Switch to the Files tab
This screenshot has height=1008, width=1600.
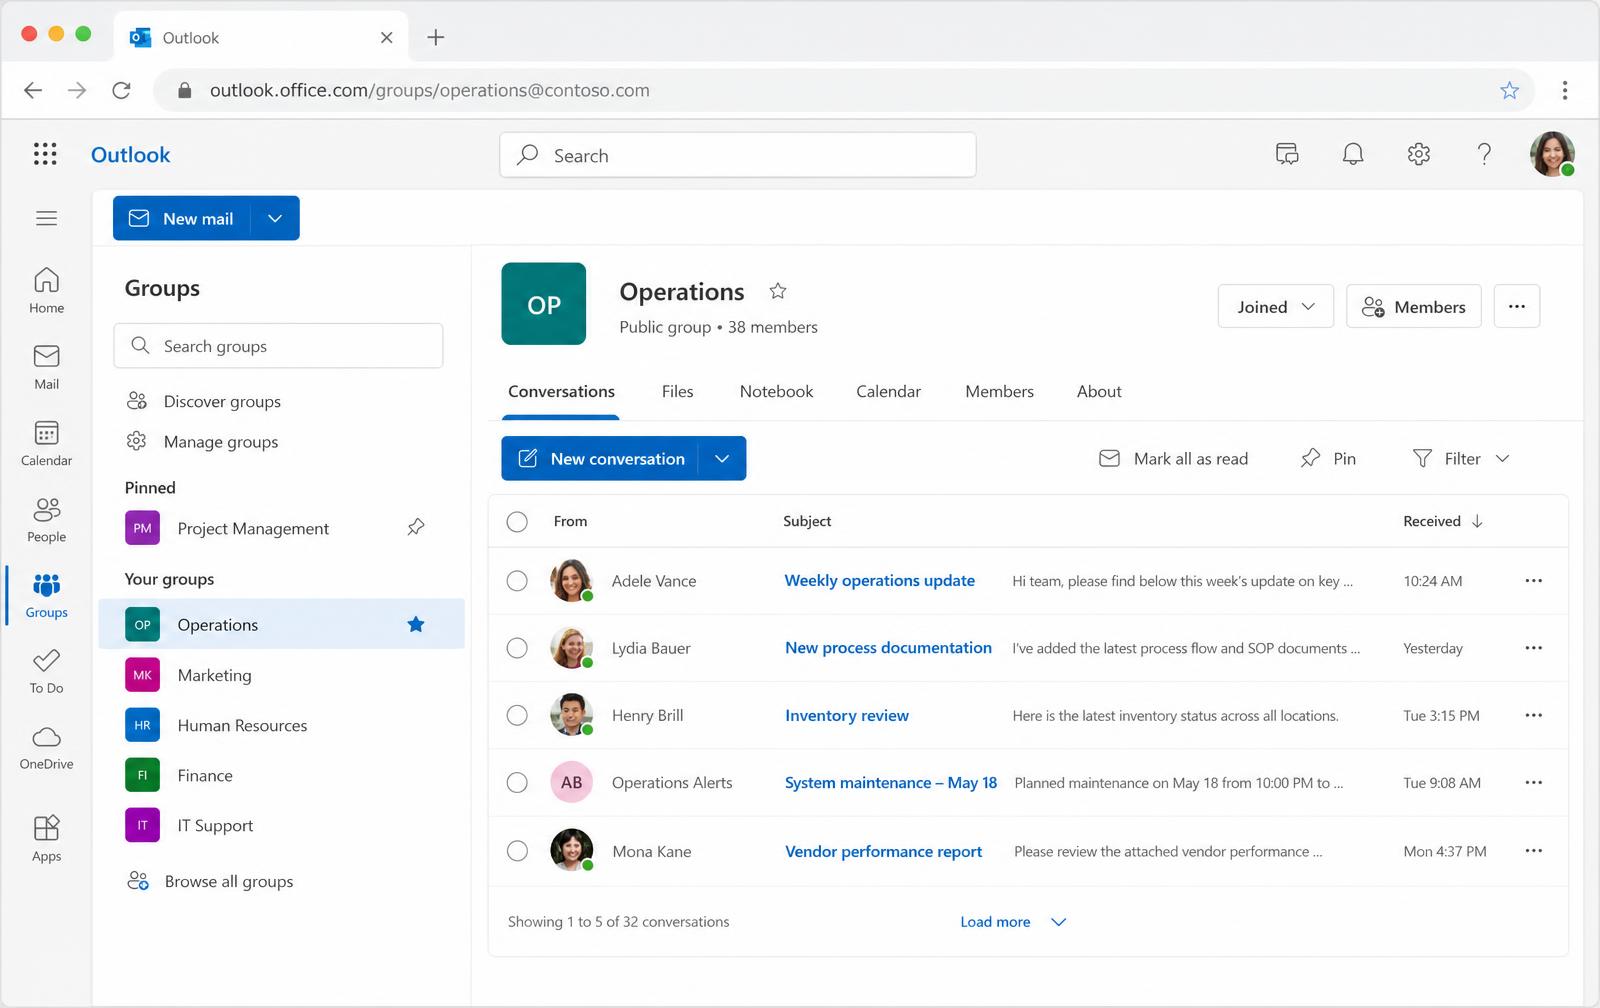677,391
